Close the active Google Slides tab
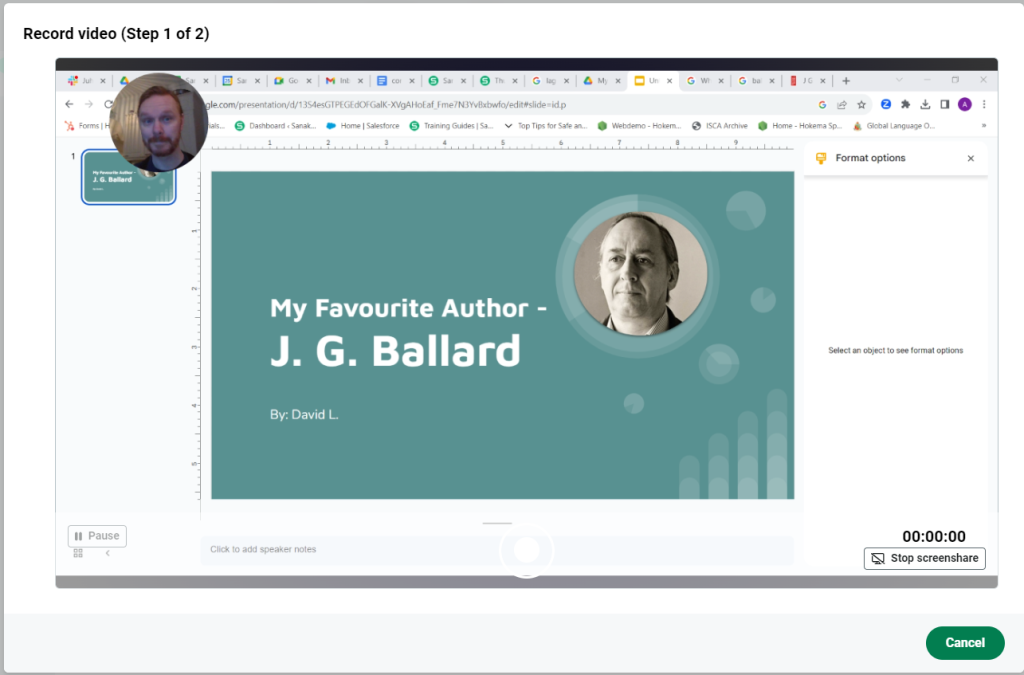 (x=669, y=81)
